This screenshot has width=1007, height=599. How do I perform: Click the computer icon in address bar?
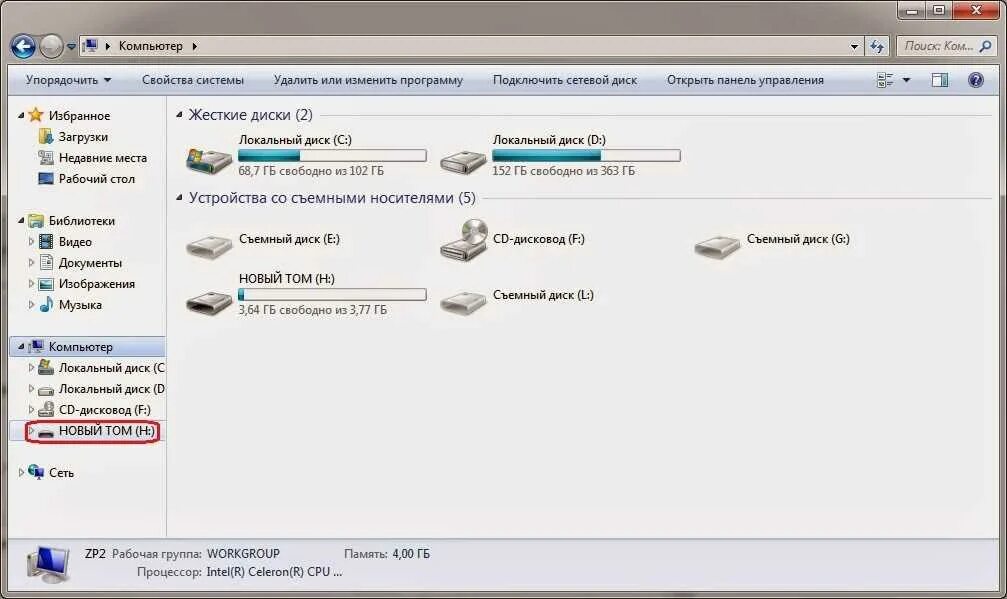click(91, 46)
